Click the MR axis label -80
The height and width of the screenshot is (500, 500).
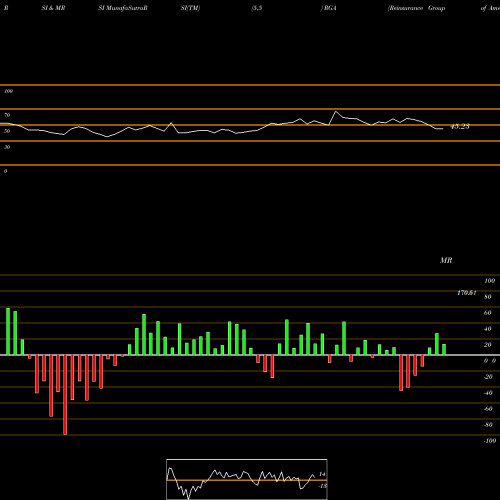(488, 425)
